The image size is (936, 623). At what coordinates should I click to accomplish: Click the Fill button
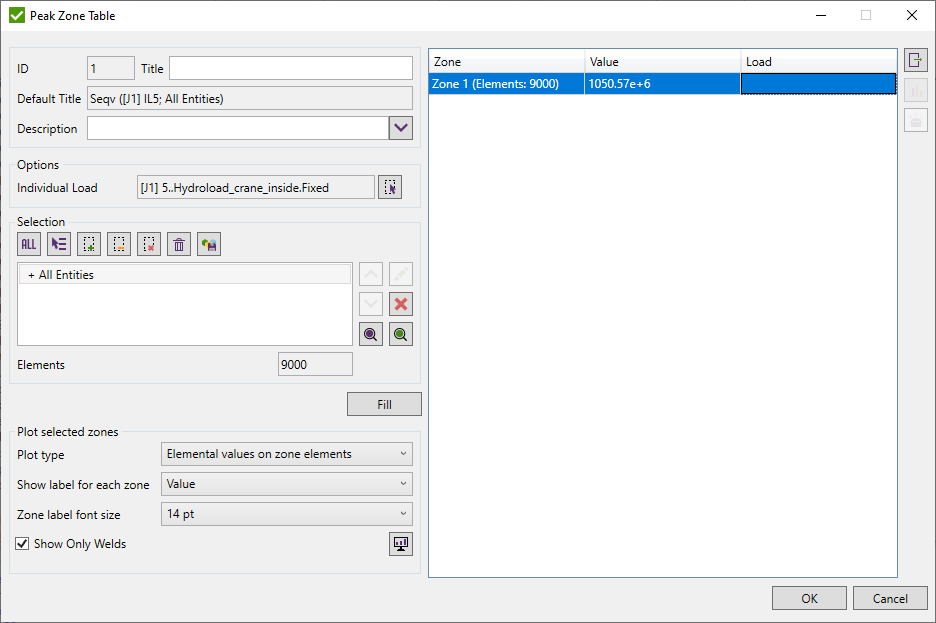click(x=384, y=403)
